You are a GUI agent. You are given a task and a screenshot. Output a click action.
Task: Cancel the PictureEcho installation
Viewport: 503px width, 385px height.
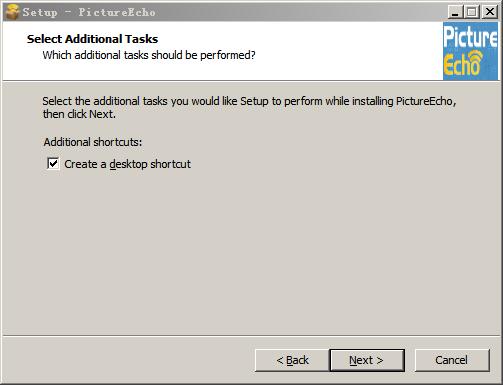coord(452,360)
